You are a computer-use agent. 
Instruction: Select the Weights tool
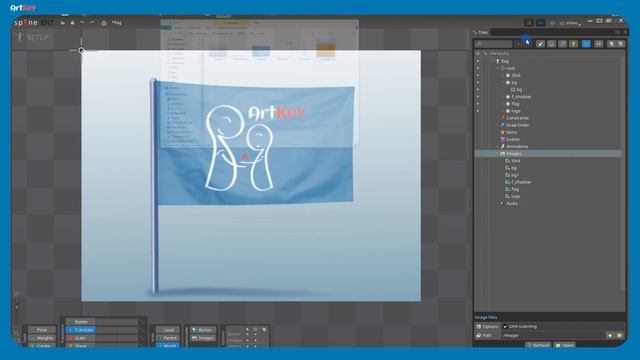pyautogui.click(x=42, y=338)
